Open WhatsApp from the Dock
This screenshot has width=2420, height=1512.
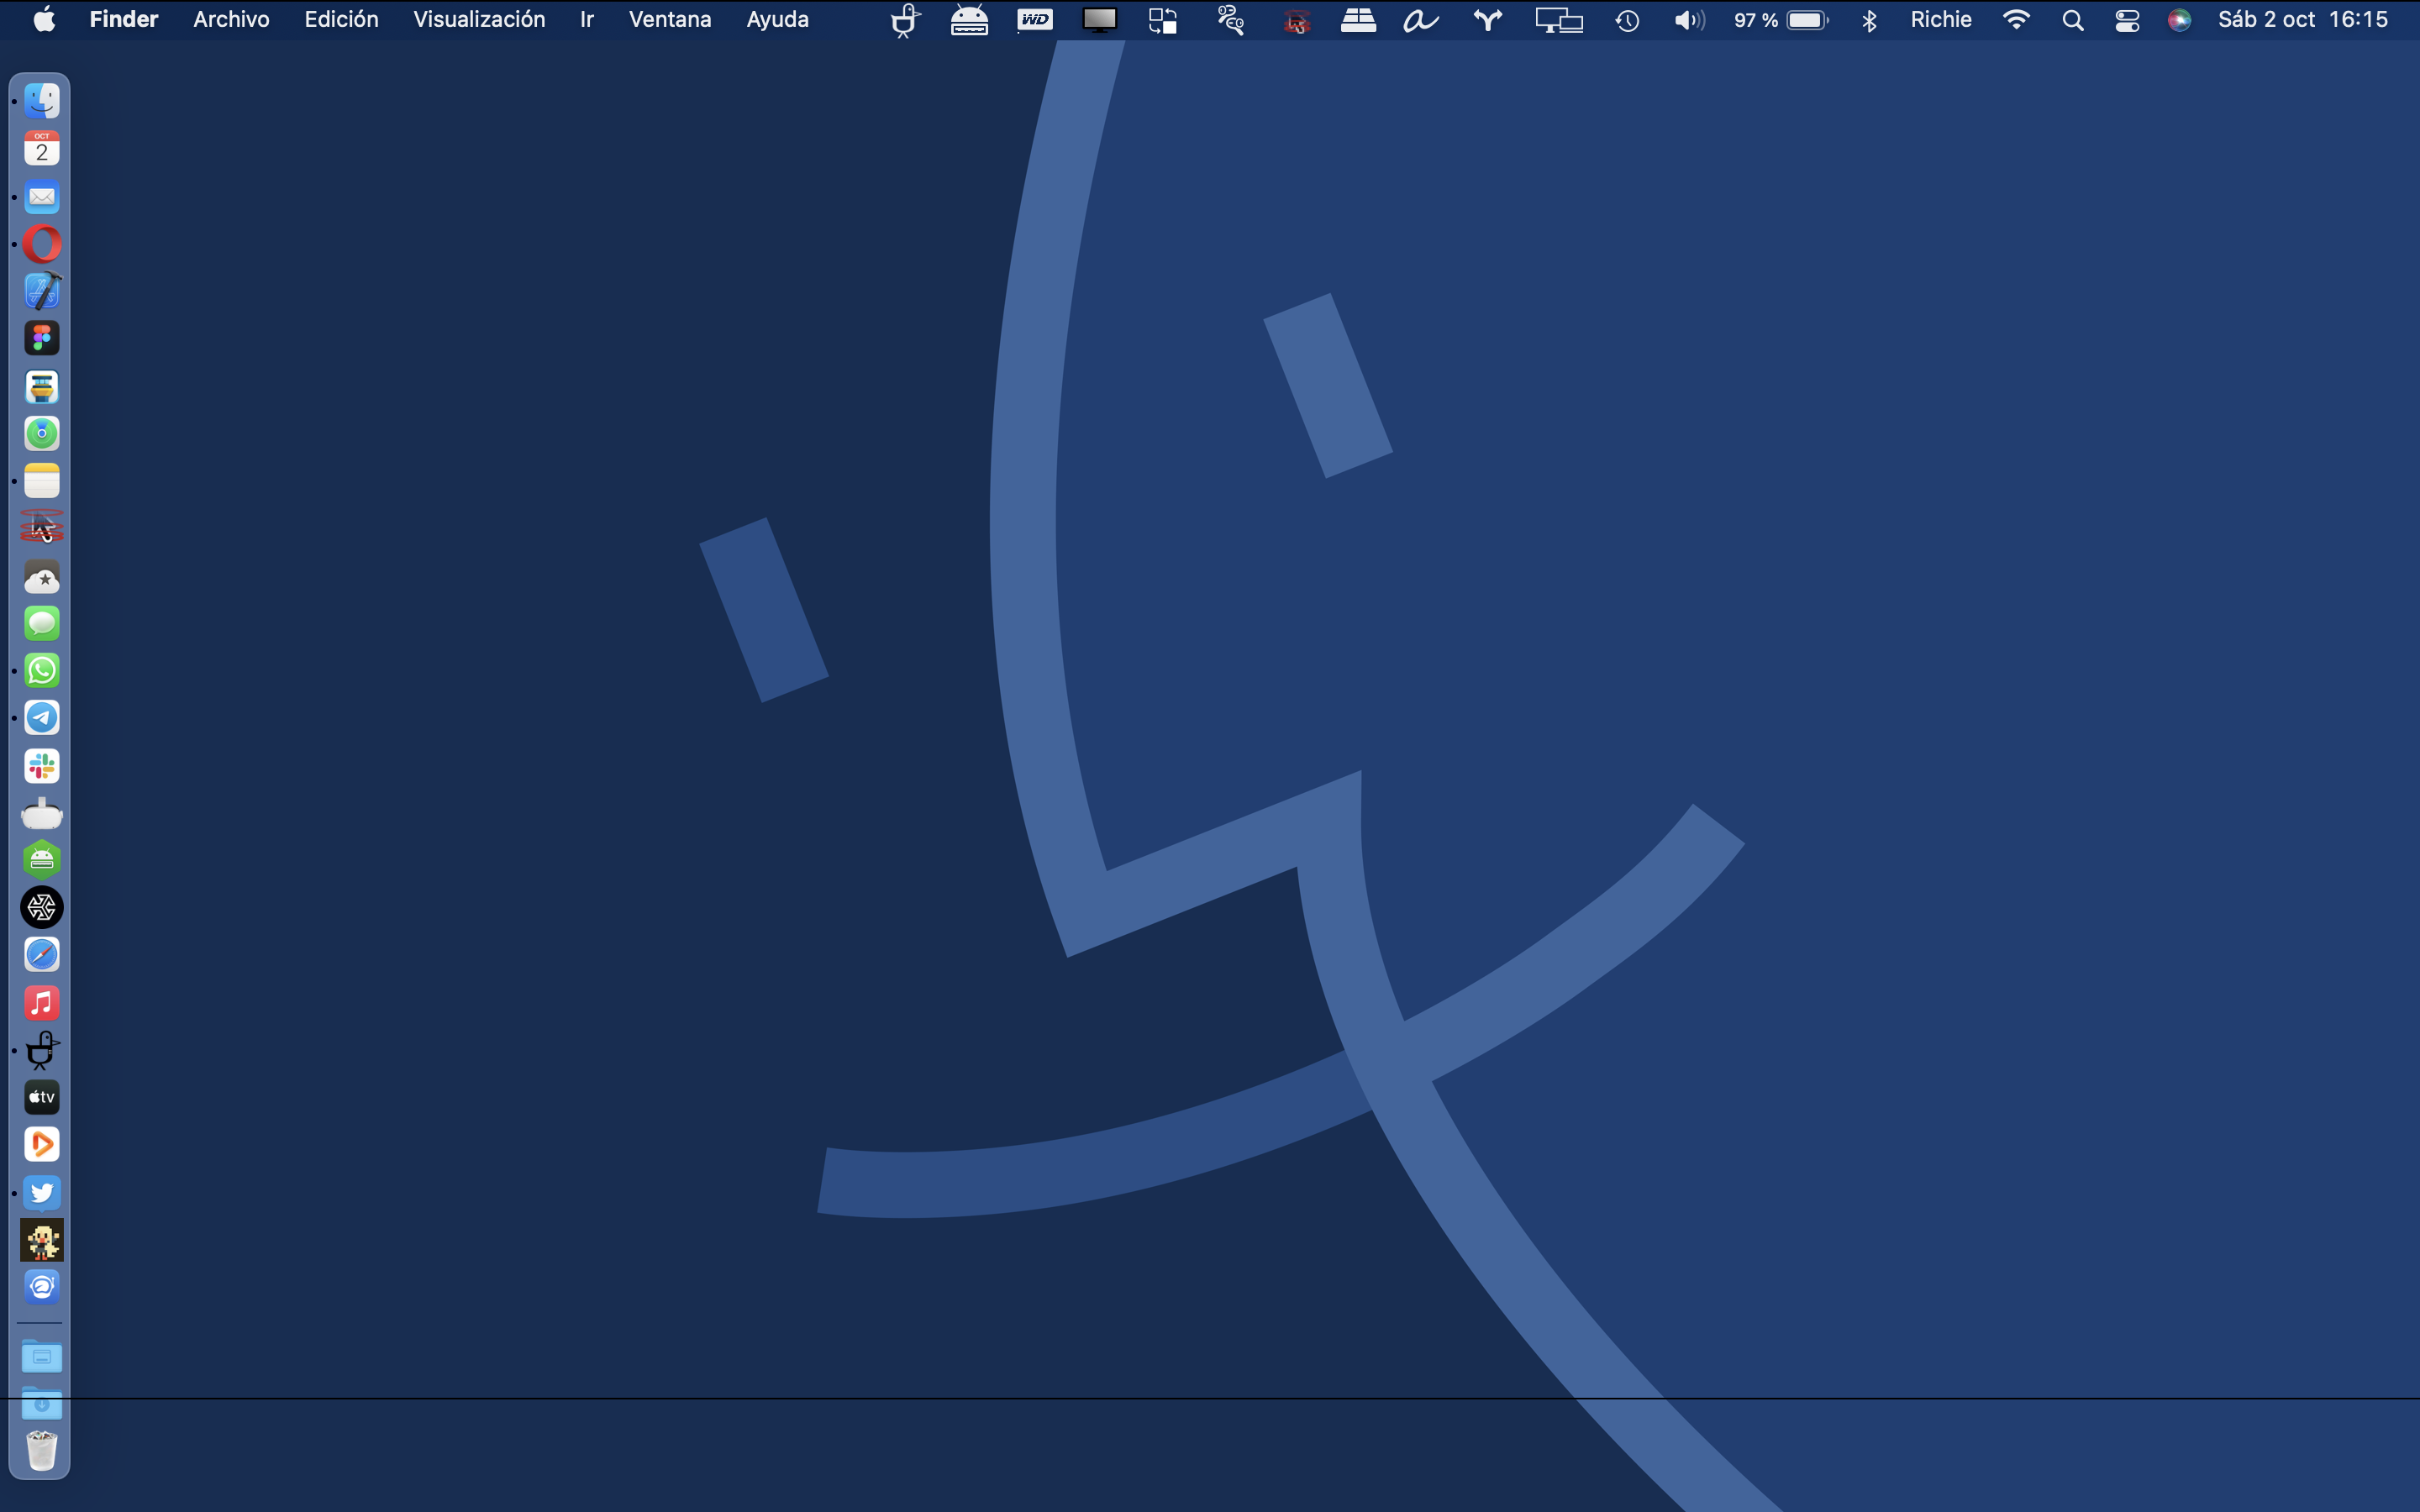coord(41,671)
